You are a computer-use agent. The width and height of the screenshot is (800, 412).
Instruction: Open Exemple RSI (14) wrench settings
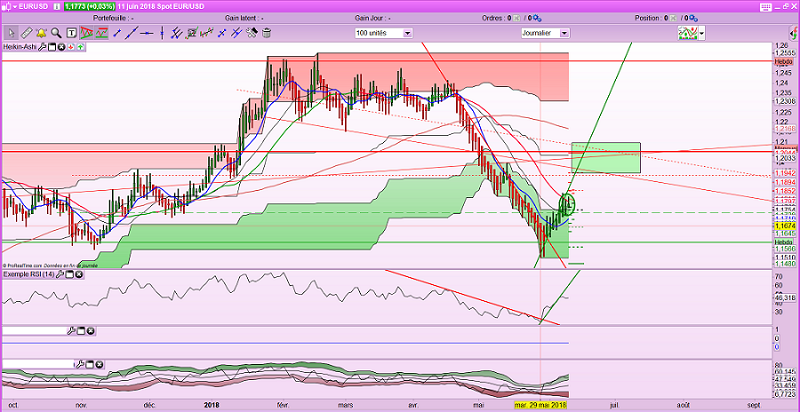click(60, 274)
